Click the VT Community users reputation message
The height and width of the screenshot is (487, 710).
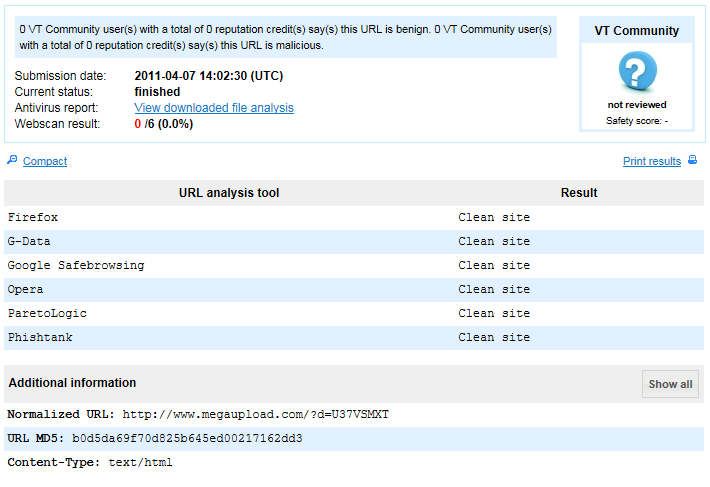click(x=285, y=37)
